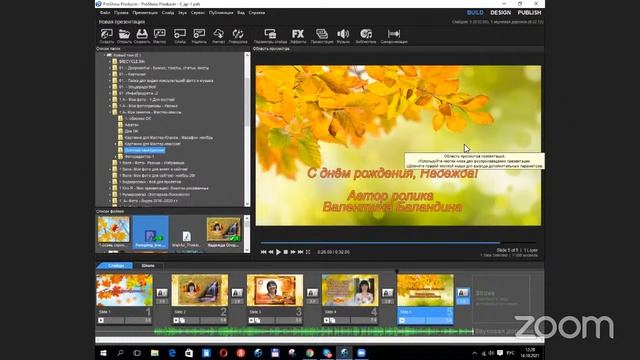This screenshot has height=360, width=640.
Task: Open the Звук menu
Action: pyautogui.click(x=182, y=13)
